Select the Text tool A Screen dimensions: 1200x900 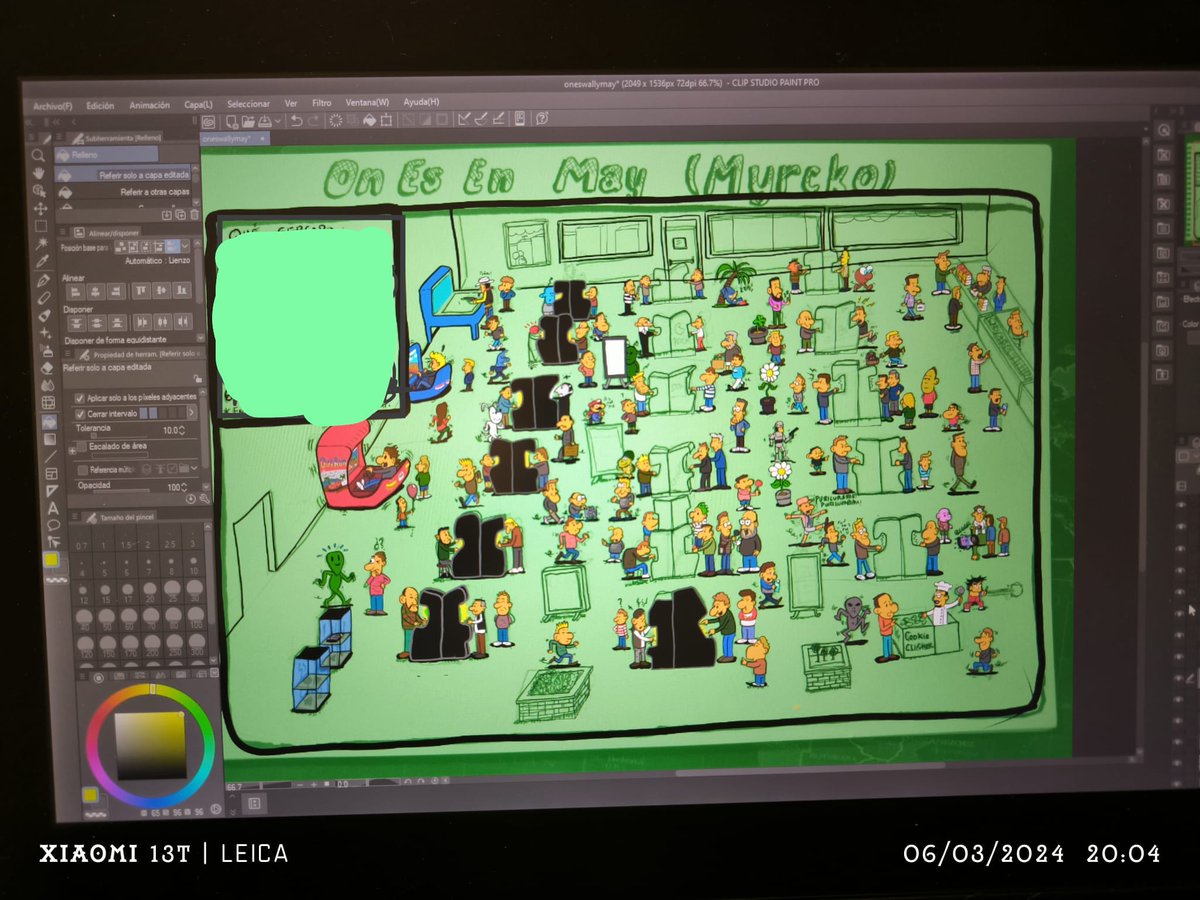tap(53, 508)
